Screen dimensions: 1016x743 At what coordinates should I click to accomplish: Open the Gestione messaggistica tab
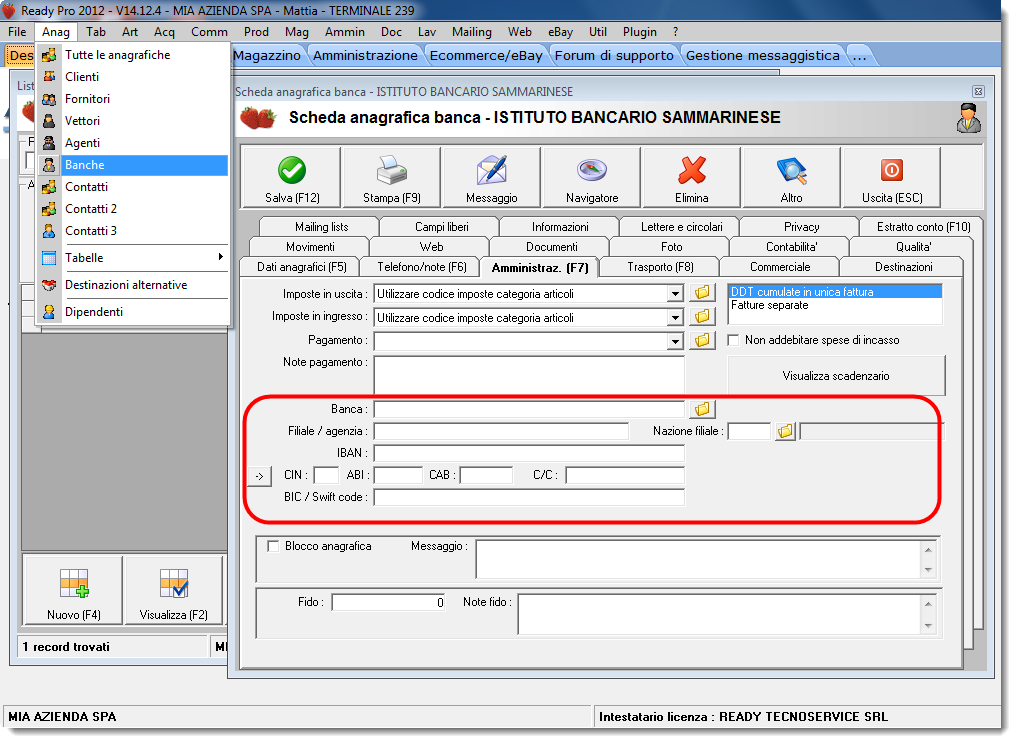coord(763,56)
